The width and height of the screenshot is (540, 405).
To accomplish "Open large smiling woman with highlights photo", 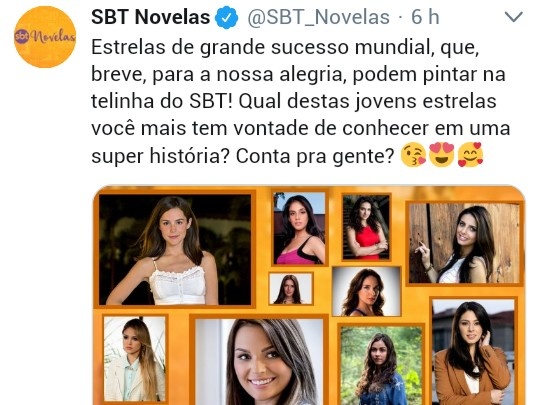I will click(259, 362).
